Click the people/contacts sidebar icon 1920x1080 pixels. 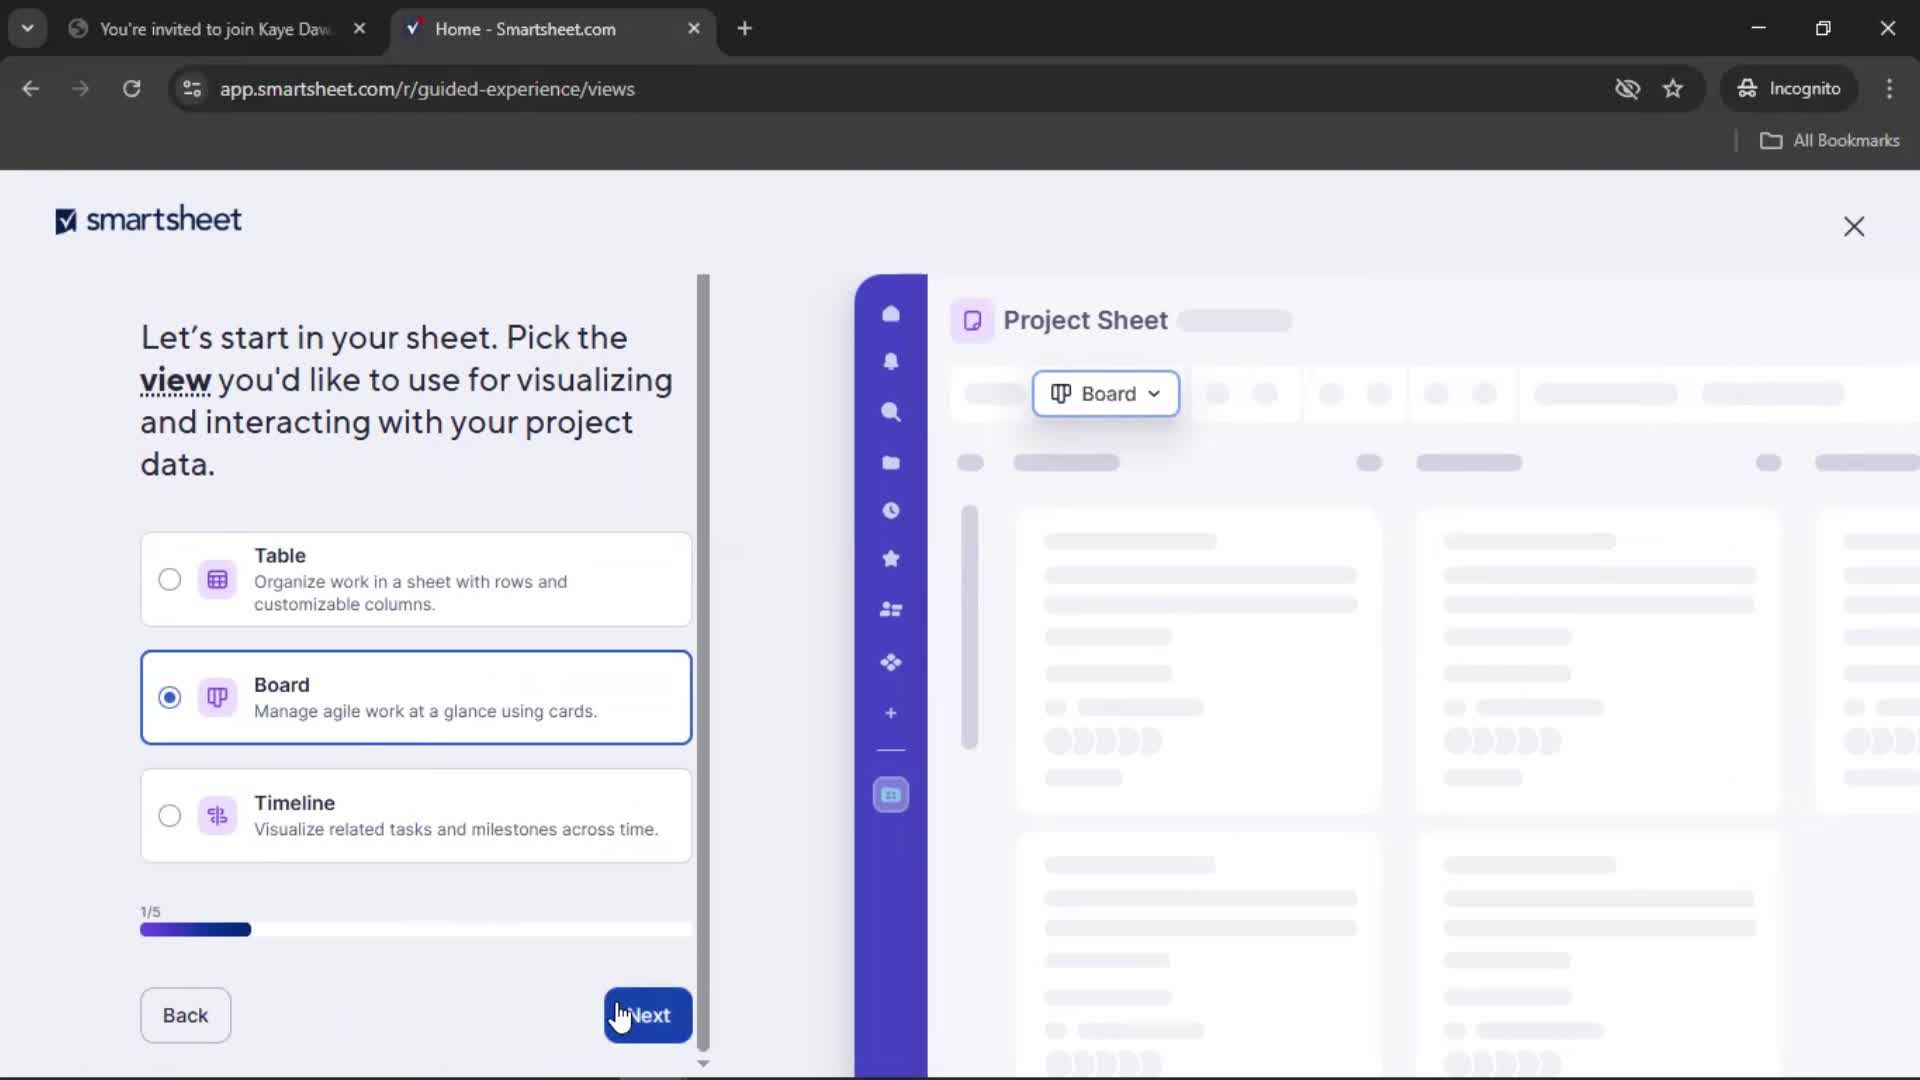click(x=890, y=609)
